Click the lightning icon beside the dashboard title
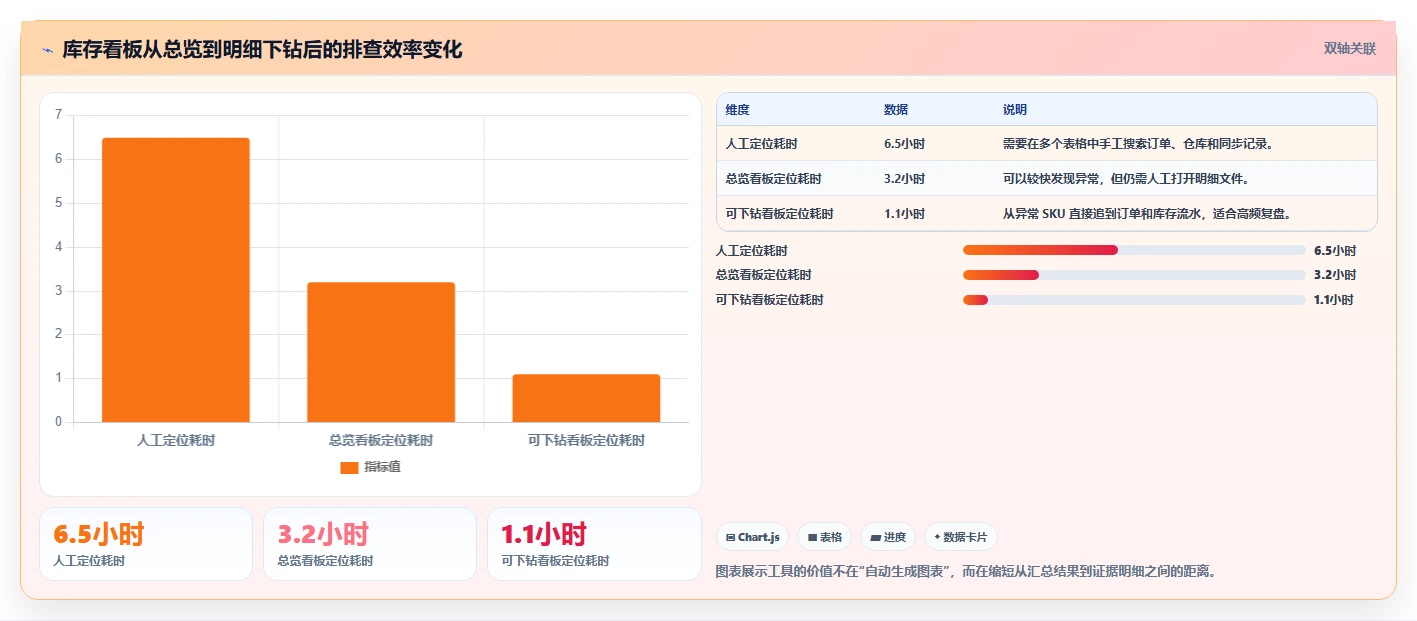 tap(47, 50)
